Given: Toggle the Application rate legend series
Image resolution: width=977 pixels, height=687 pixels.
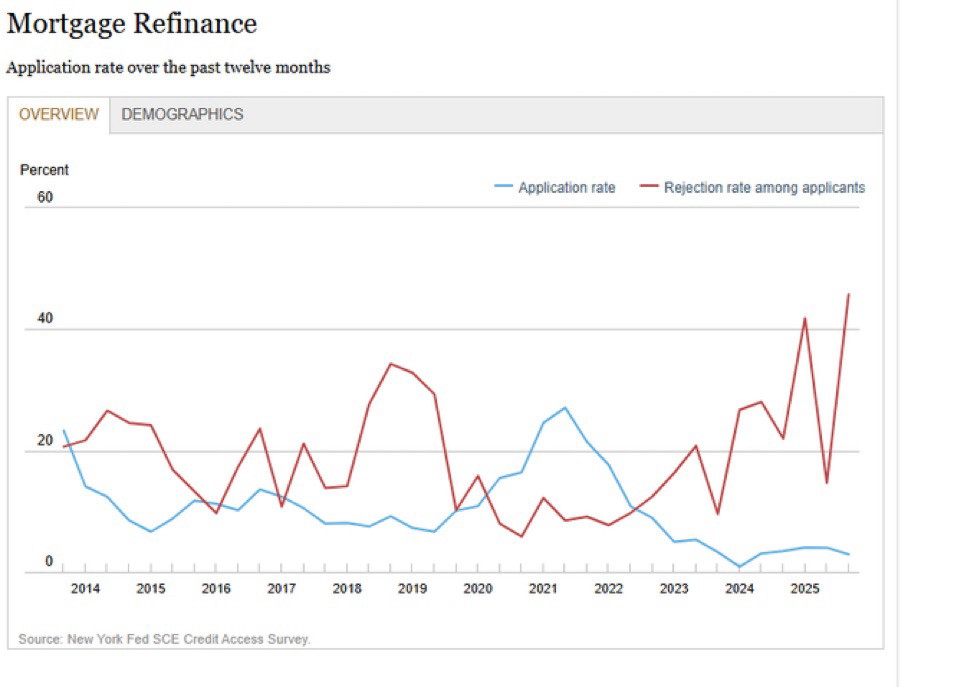Looking at the screenshot, I should pos(566,187).
